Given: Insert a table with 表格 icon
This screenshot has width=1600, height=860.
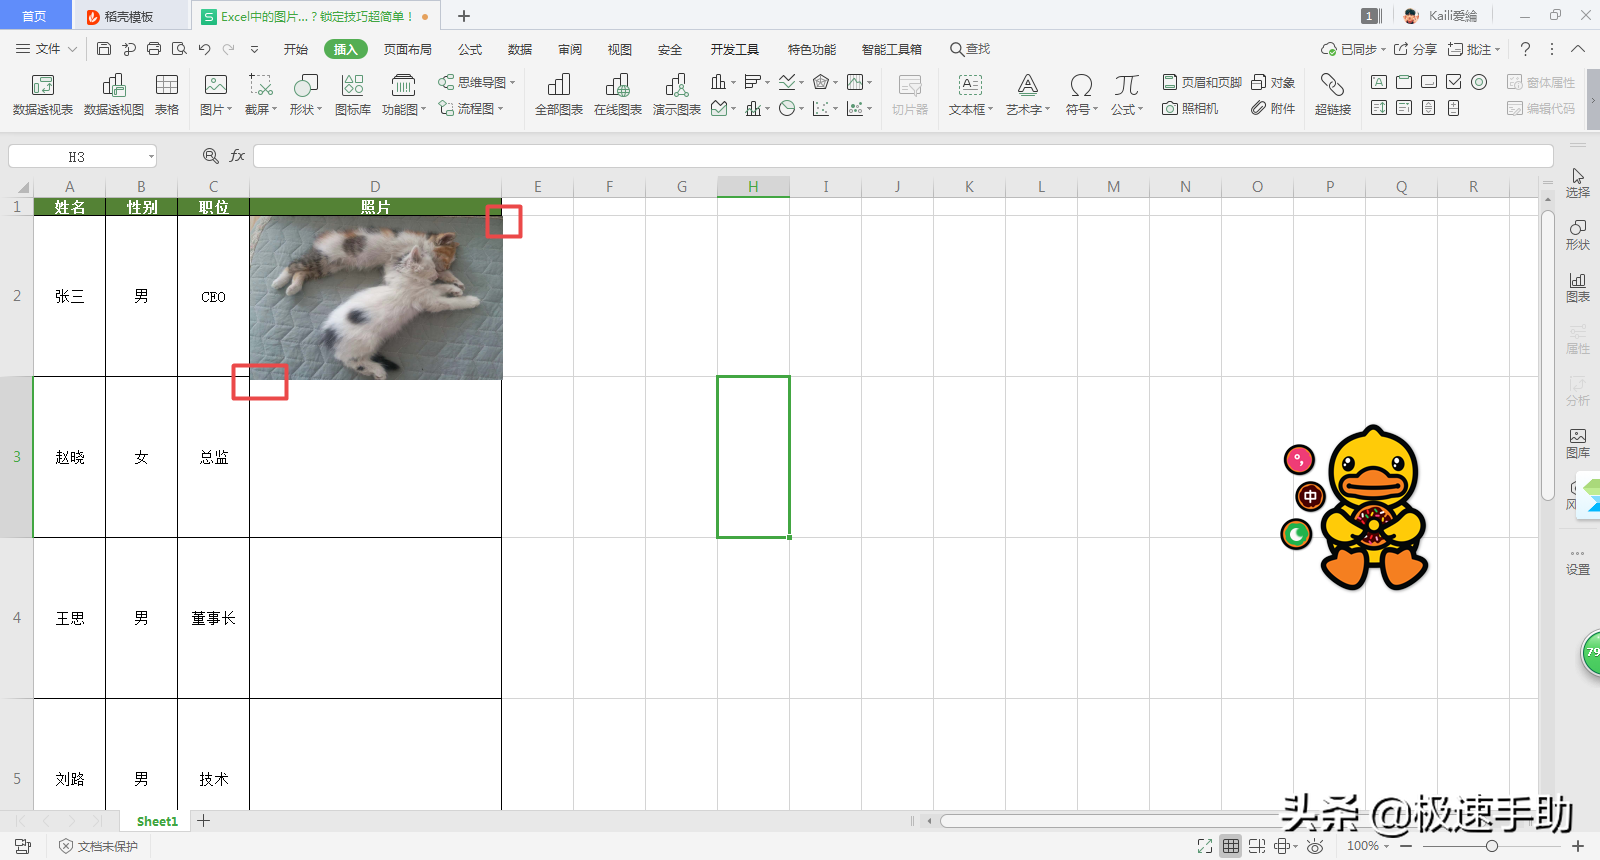Looking at the screenshot, I should click(167, 95).
